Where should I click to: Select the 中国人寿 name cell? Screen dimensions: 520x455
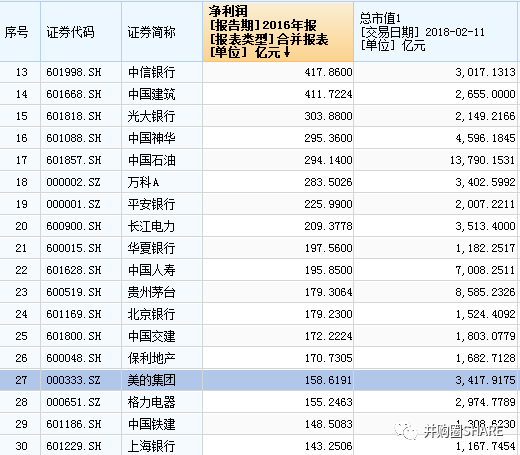pos(162,270)
